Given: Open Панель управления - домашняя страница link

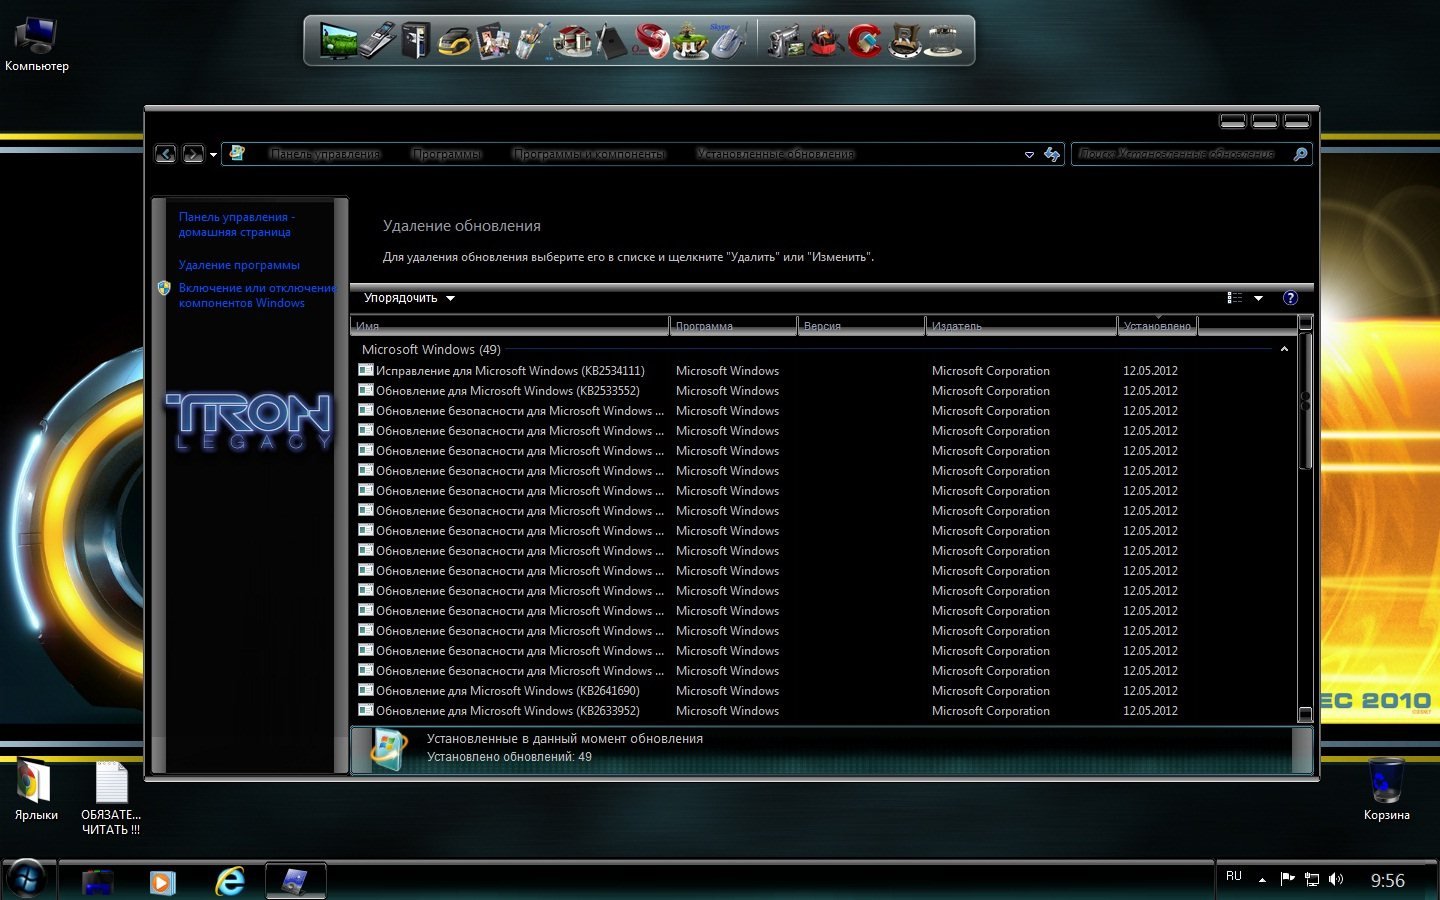Looking at the screenshot, I should [x=236, y=224].
